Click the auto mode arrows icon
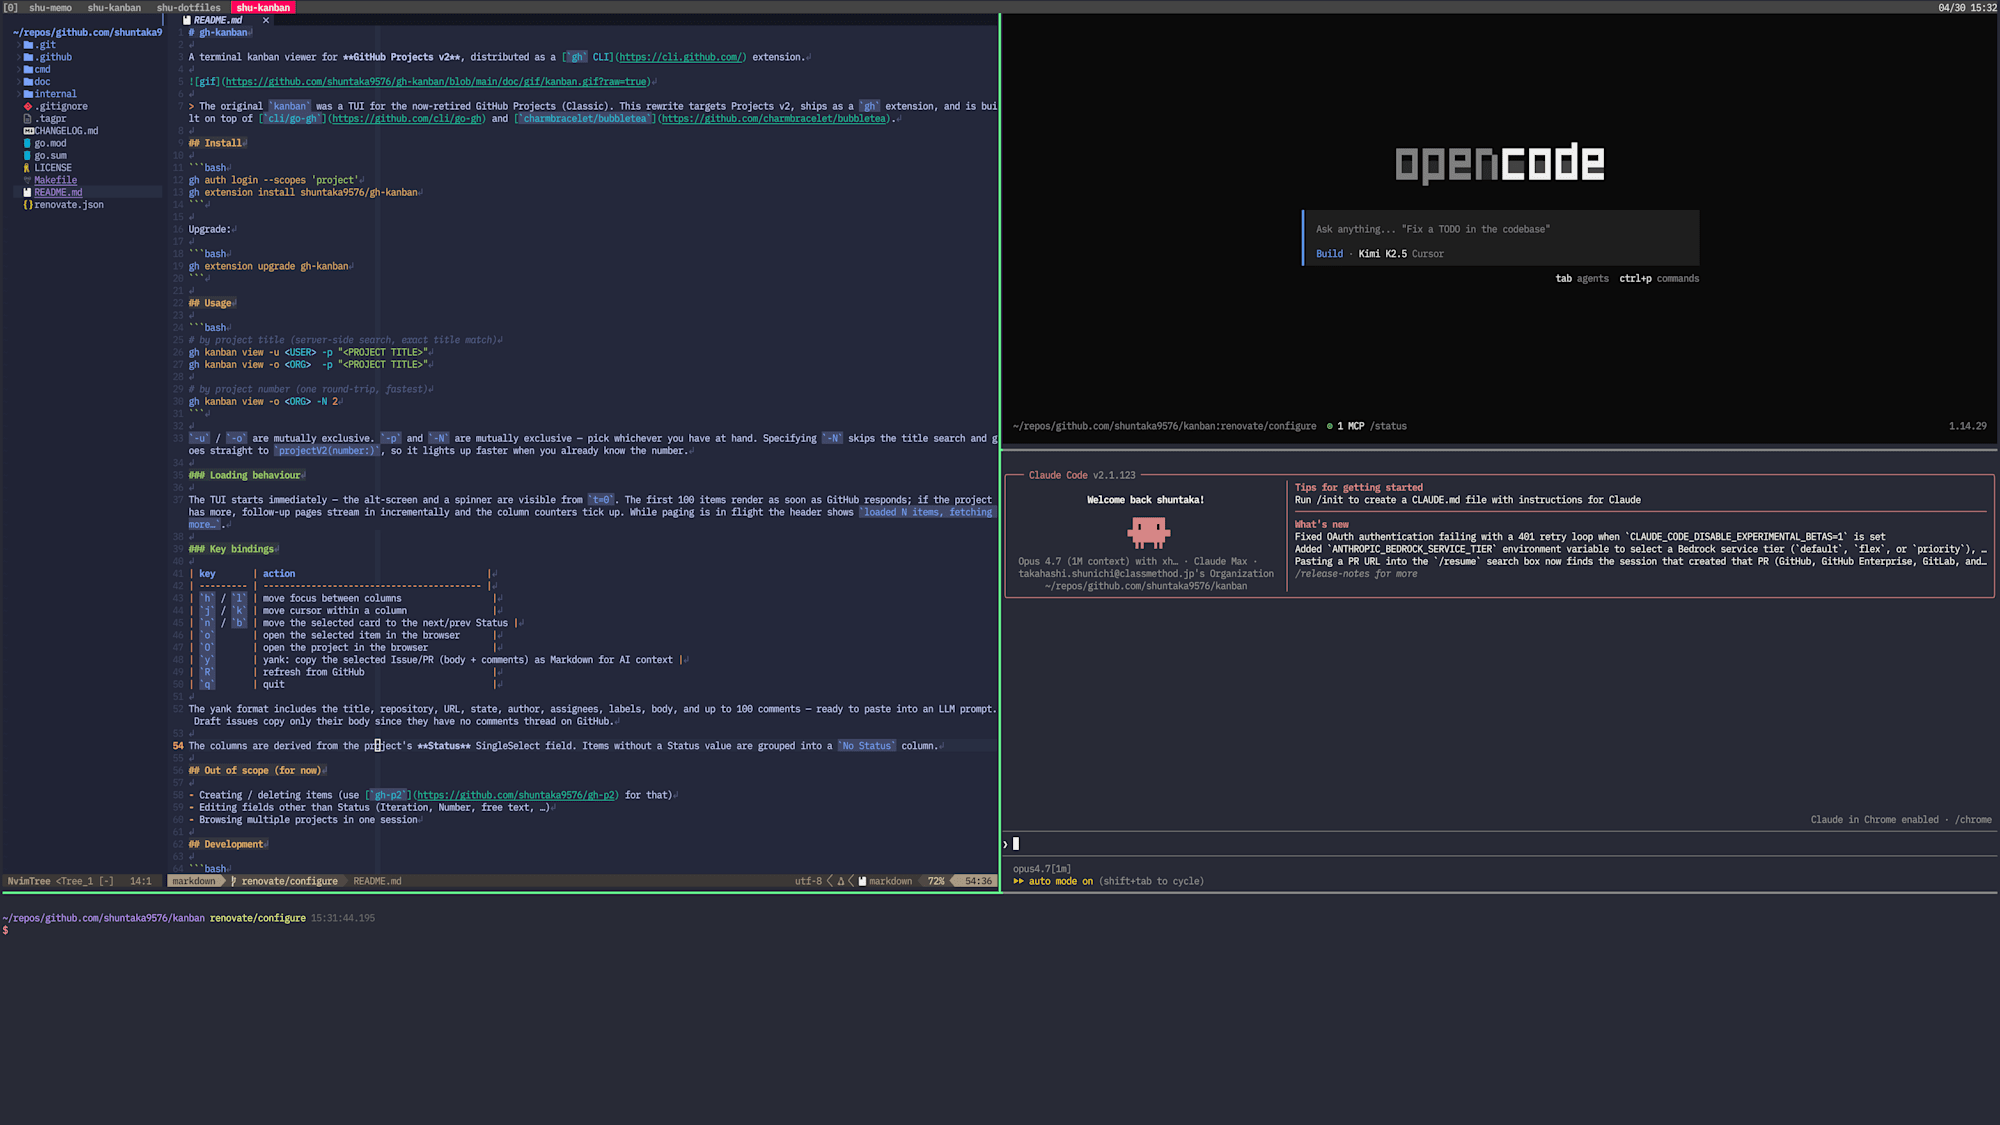Image resolution: width=2000 pixels, height=1125 pixels. coord(1019,881)
